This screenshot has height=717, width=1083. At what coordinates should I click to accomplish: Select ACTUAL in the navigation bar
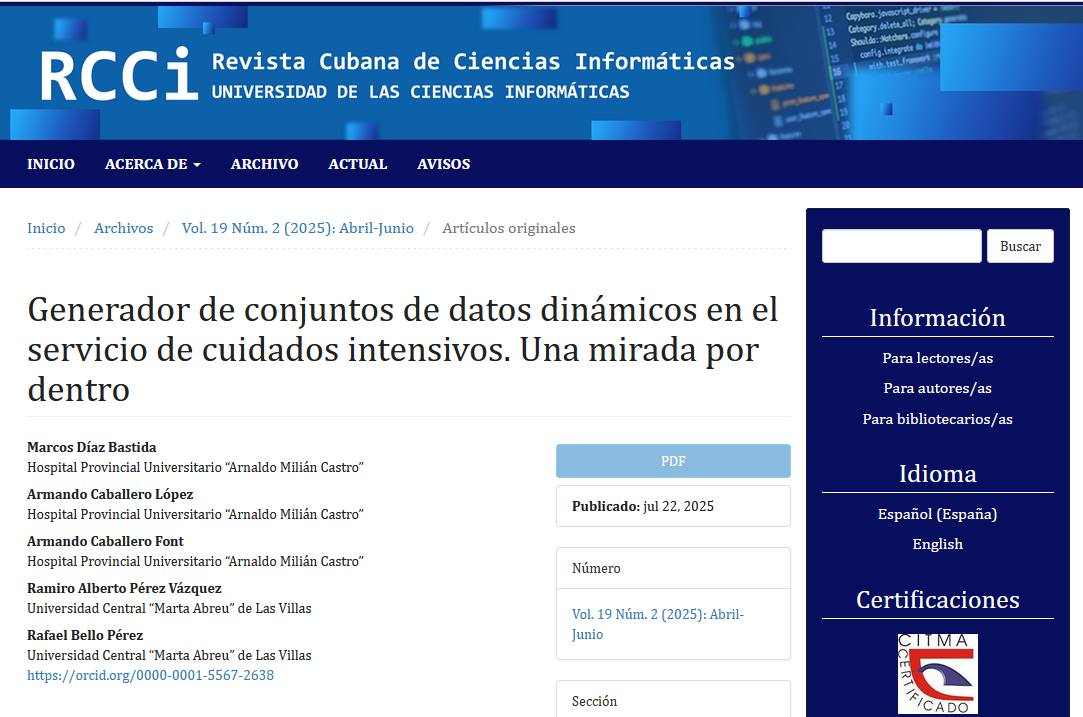357,164
